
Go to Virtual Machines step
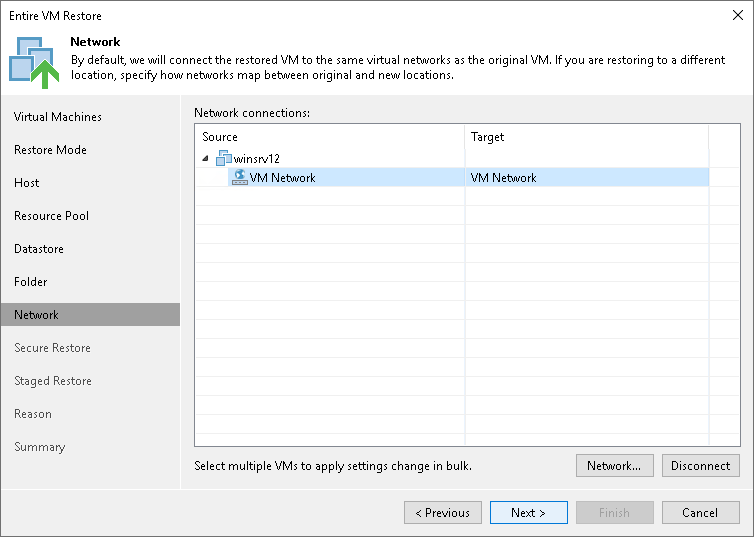pyautogui.click(x=58, y=117)
